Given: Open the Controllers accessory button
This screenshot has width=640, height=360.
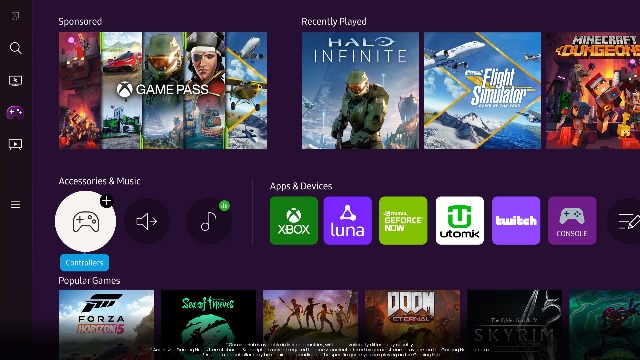Looking at the screenshot, I should pos(85,222).
